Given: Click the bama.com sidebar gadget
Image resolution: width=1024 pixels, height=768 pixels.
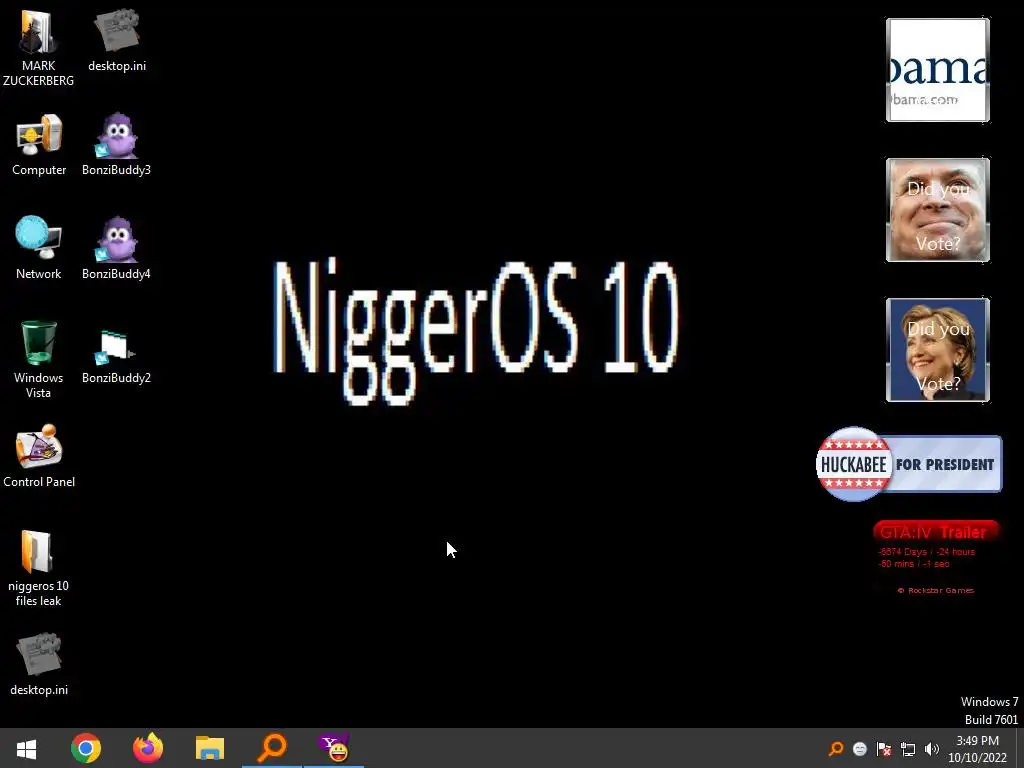Looking at the screenshot, I should point(938,70).
